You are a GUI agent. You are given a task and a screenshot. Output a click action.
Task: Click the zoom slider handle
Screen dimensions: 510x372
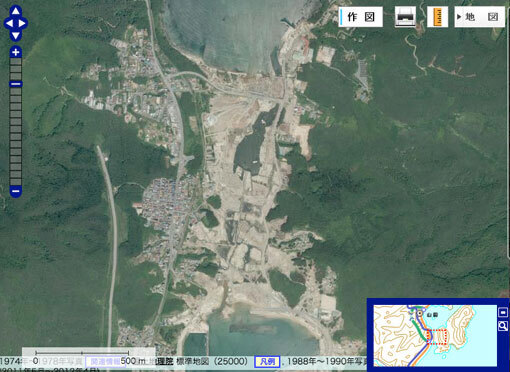click(x=16, y=84)
